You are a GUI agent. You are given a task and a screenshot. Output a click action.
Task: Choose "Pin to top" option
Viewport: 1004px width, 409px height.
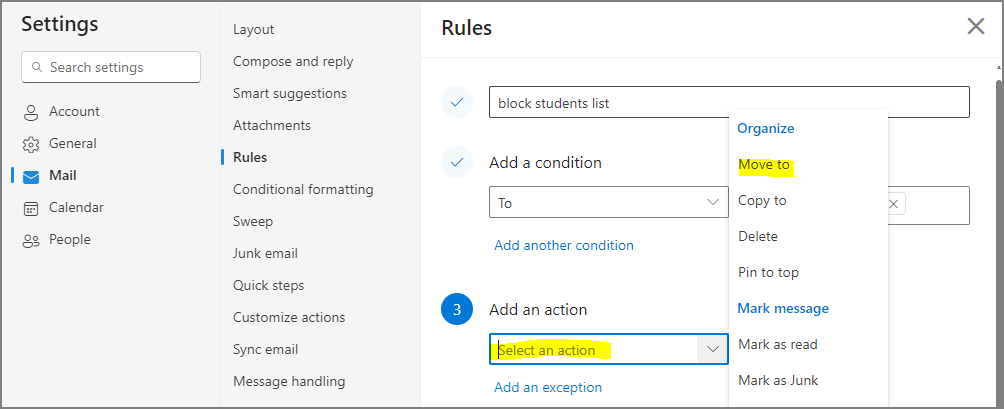pyautogui.click(x=768, y=273)
